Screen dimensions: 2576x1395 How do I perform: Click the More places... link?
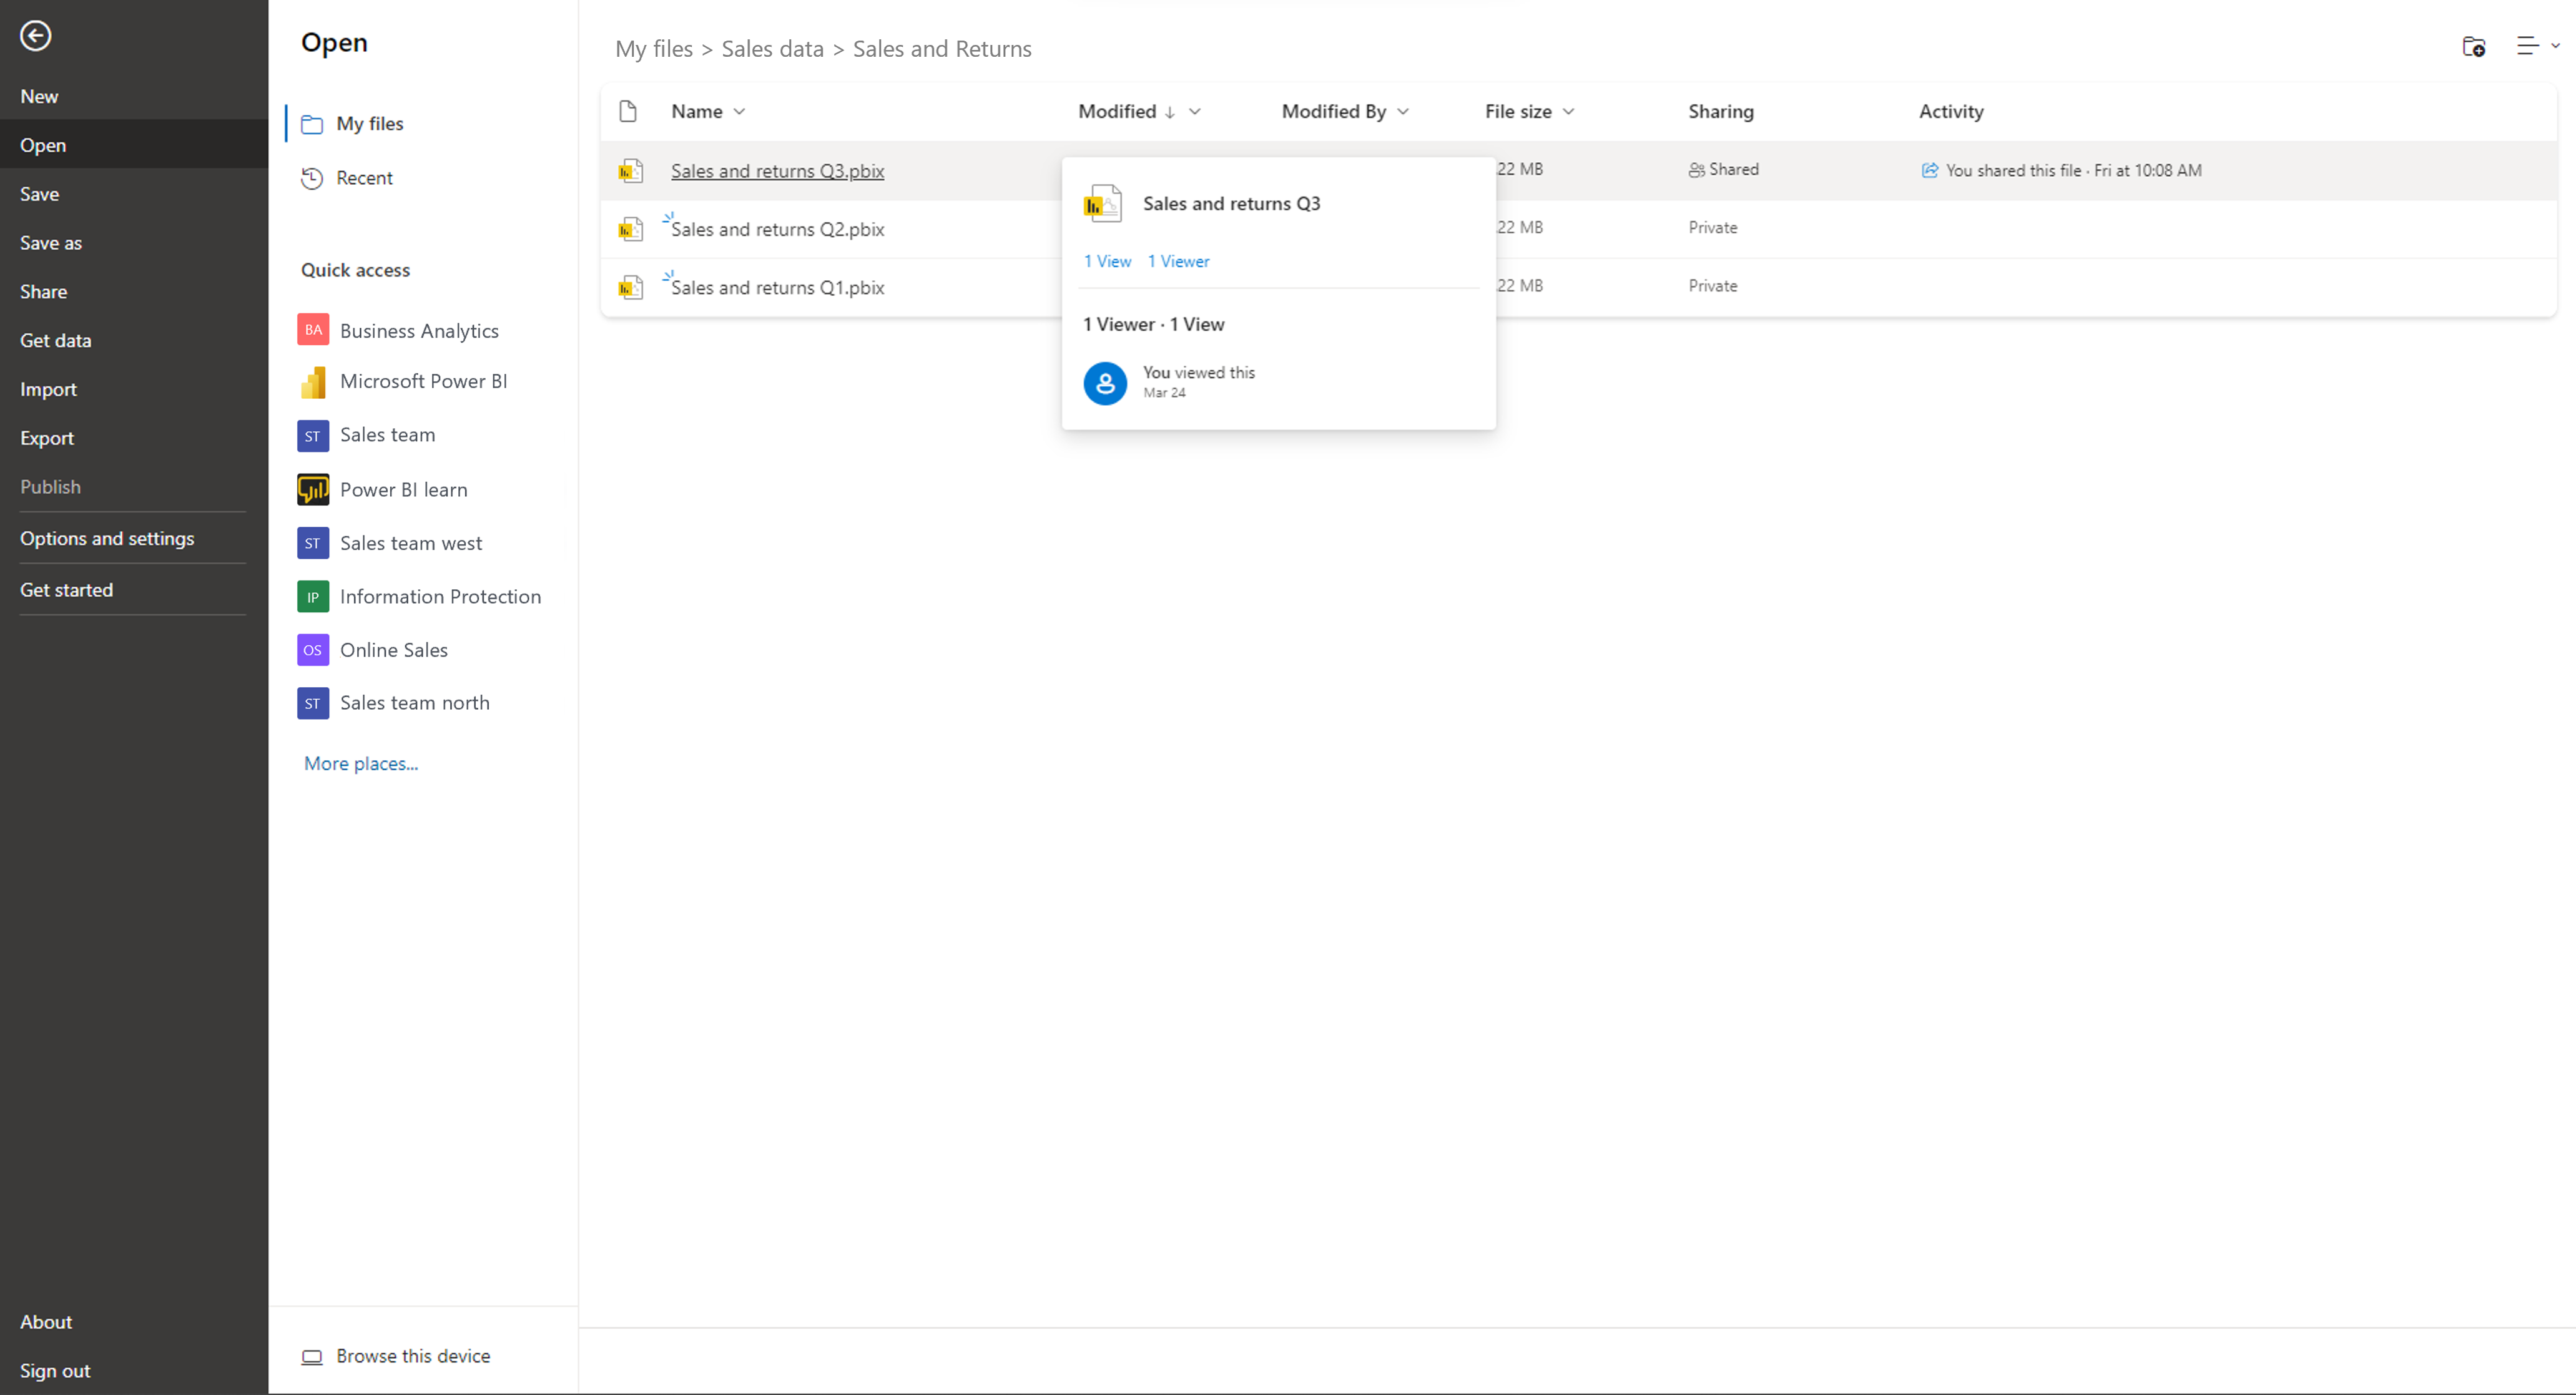pos(360,763)
